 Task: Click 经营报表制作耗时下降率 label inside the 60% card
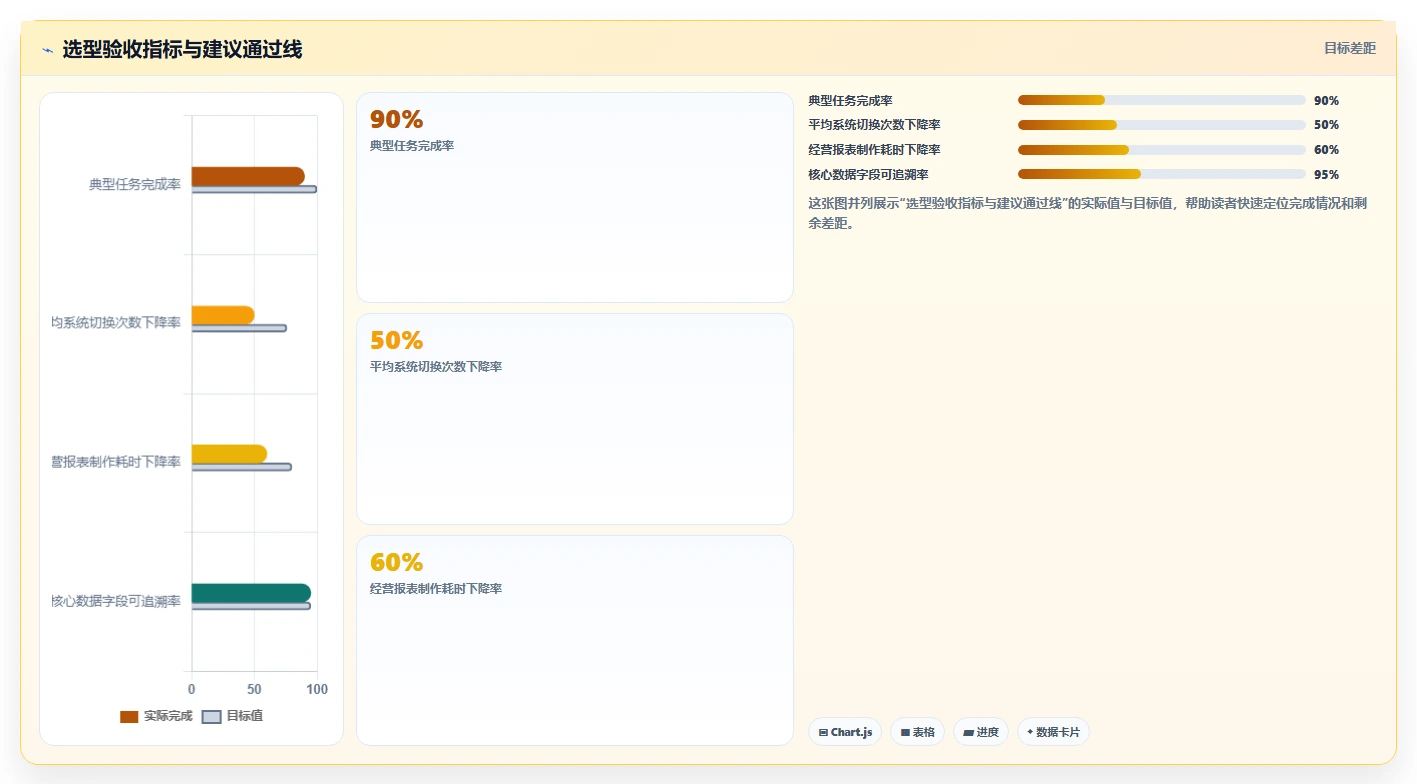(436, 589)
